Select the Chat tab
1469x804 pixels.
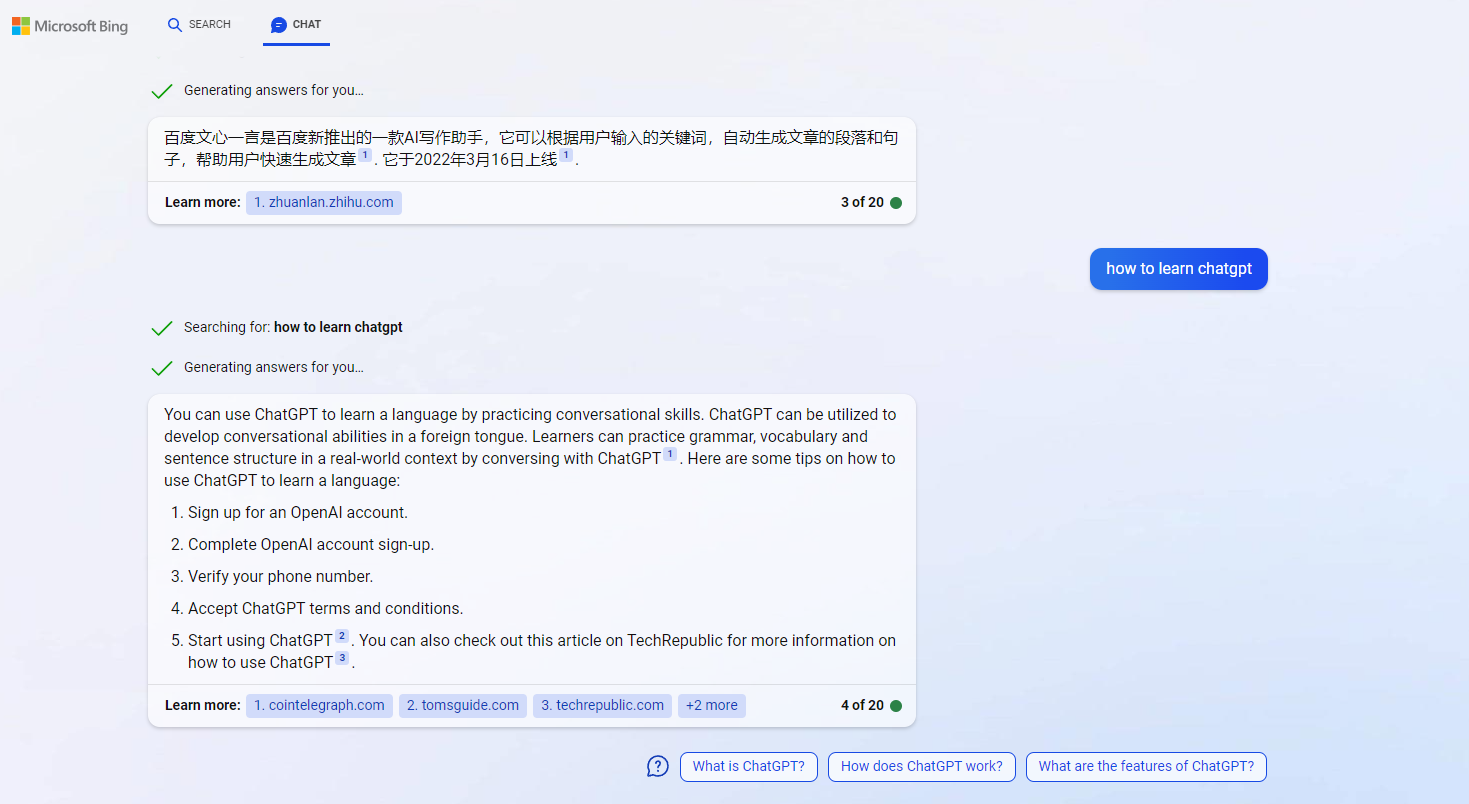pos(296,24)
